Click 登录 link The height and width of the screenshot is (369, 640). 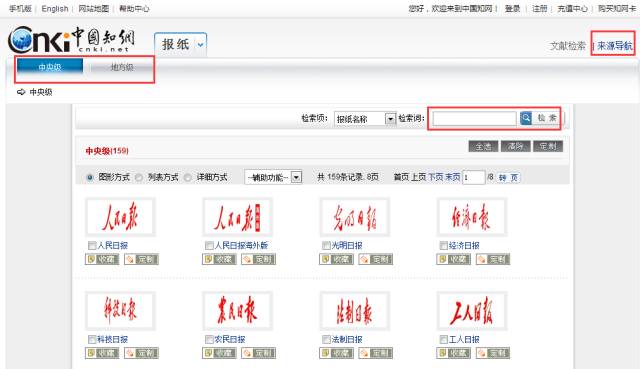512,9
